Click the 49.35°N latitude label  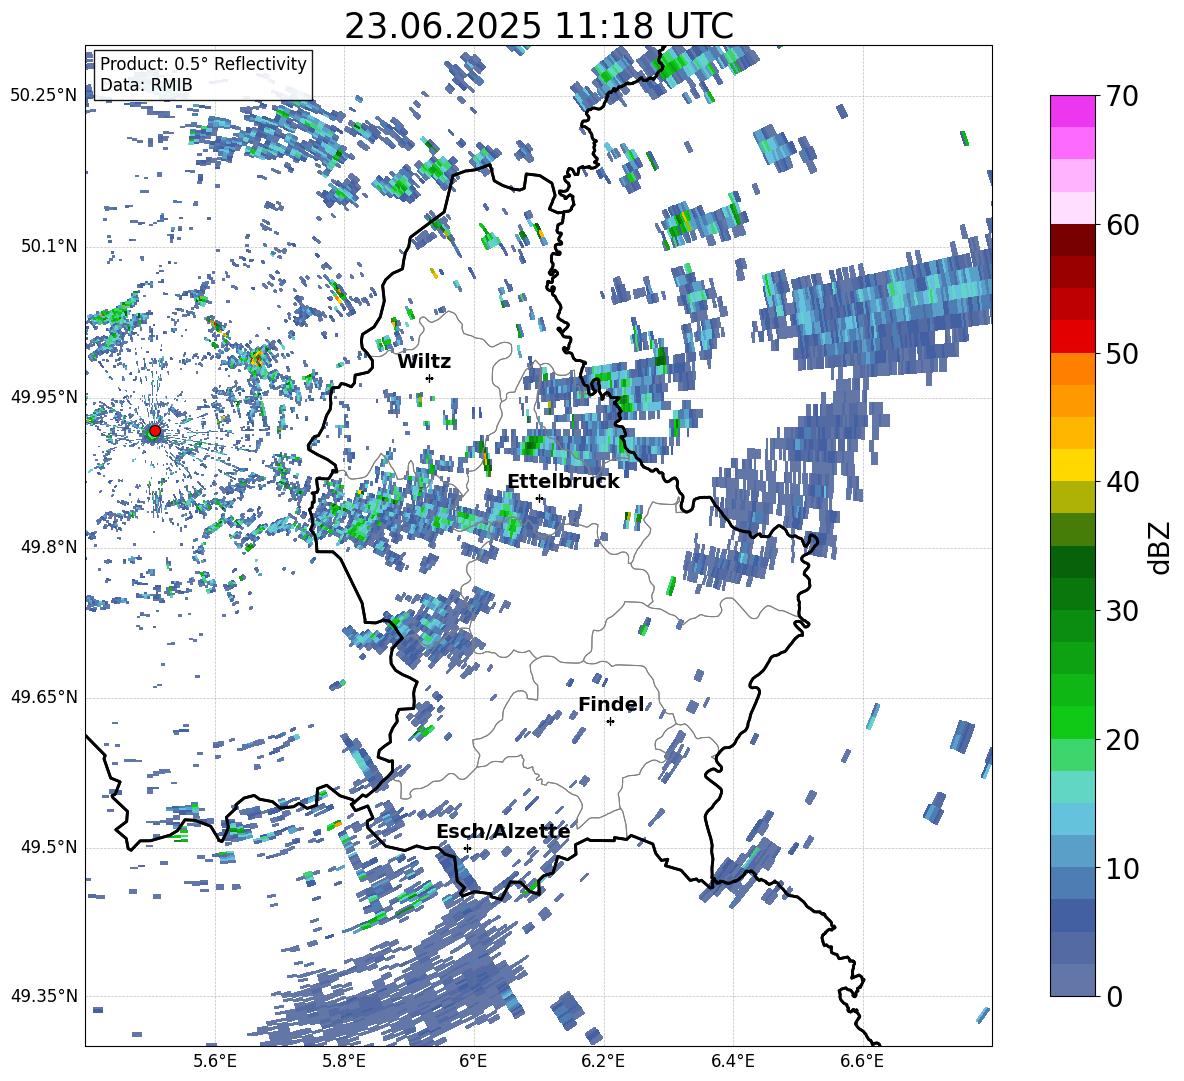(x=44, y=996)
